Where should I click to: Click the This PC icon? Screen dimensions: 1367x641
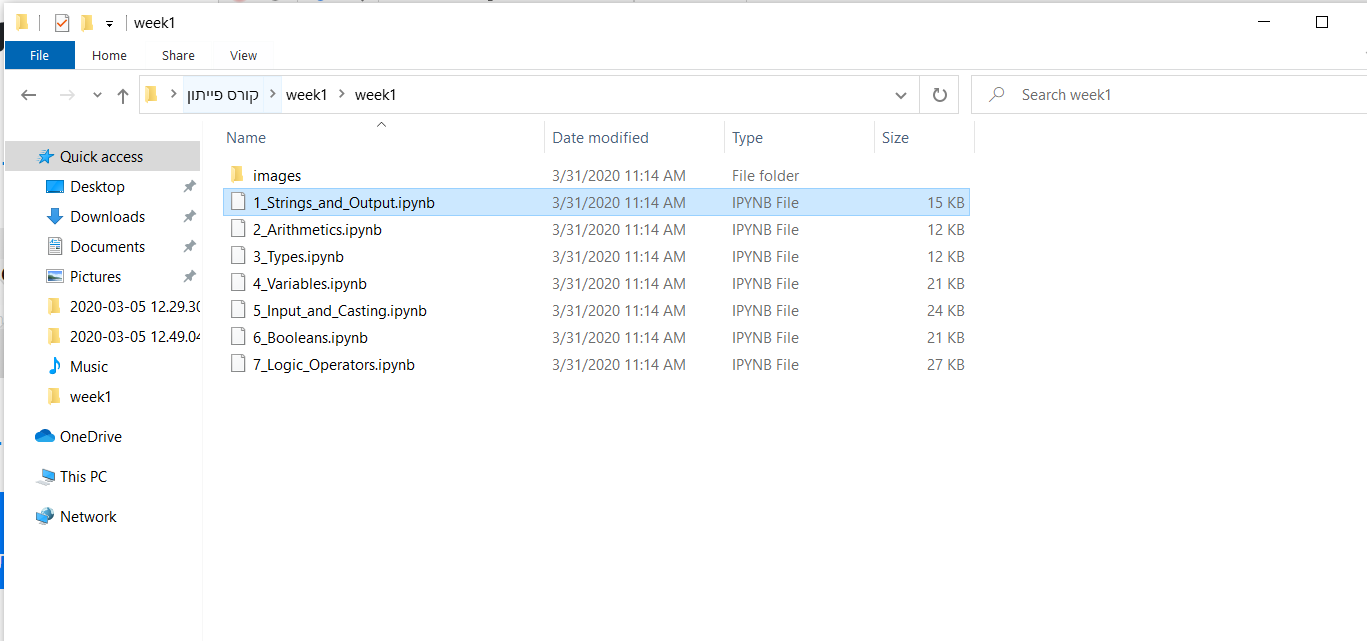click(45, 477)
